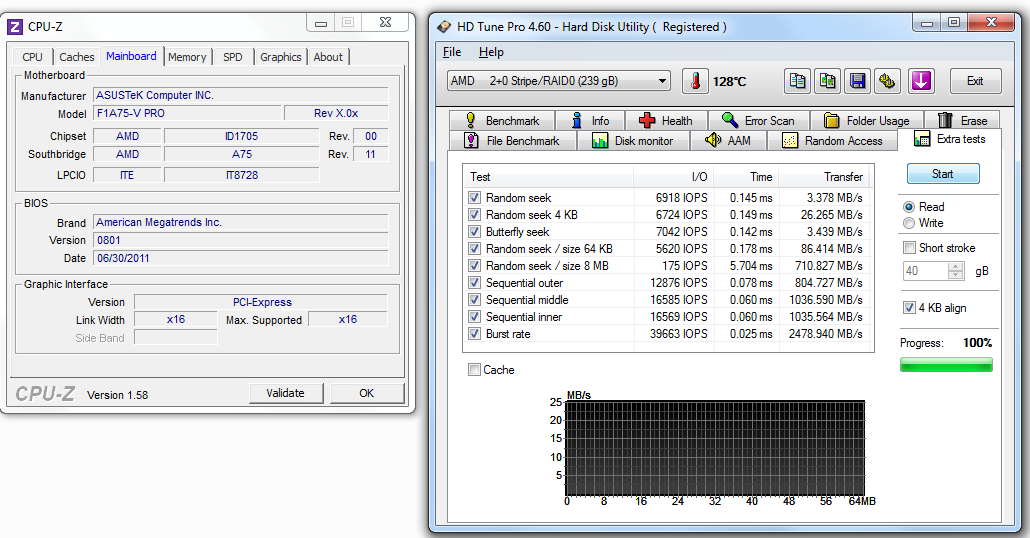
Task: Switch to the File Benchmark tab
Action: click(x=513, y=141)
